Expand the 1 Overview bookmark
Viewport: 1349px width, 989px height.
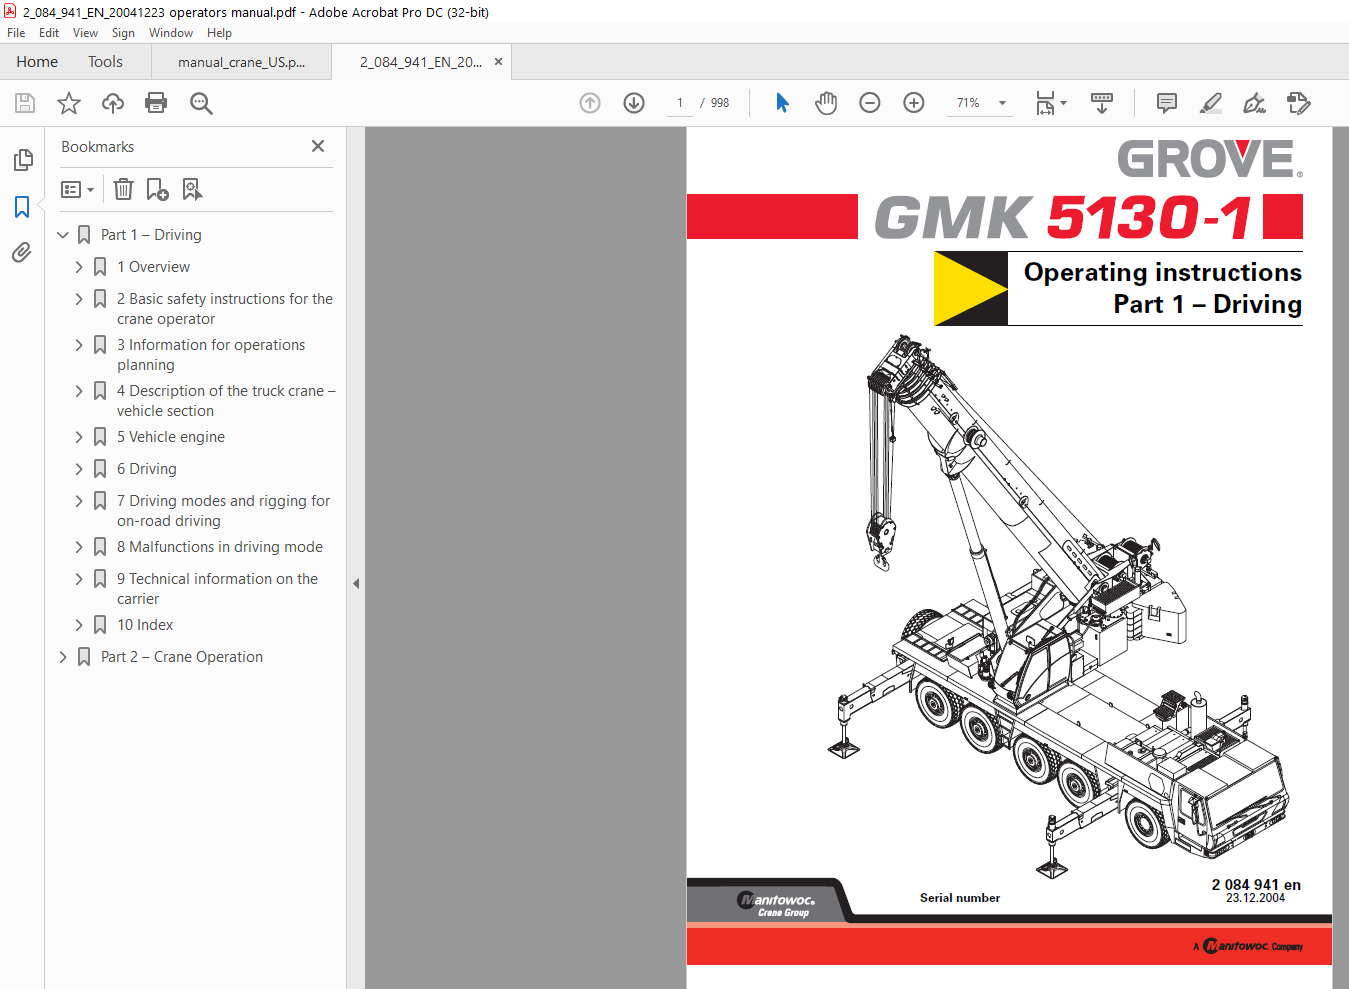tap(79, 267)
